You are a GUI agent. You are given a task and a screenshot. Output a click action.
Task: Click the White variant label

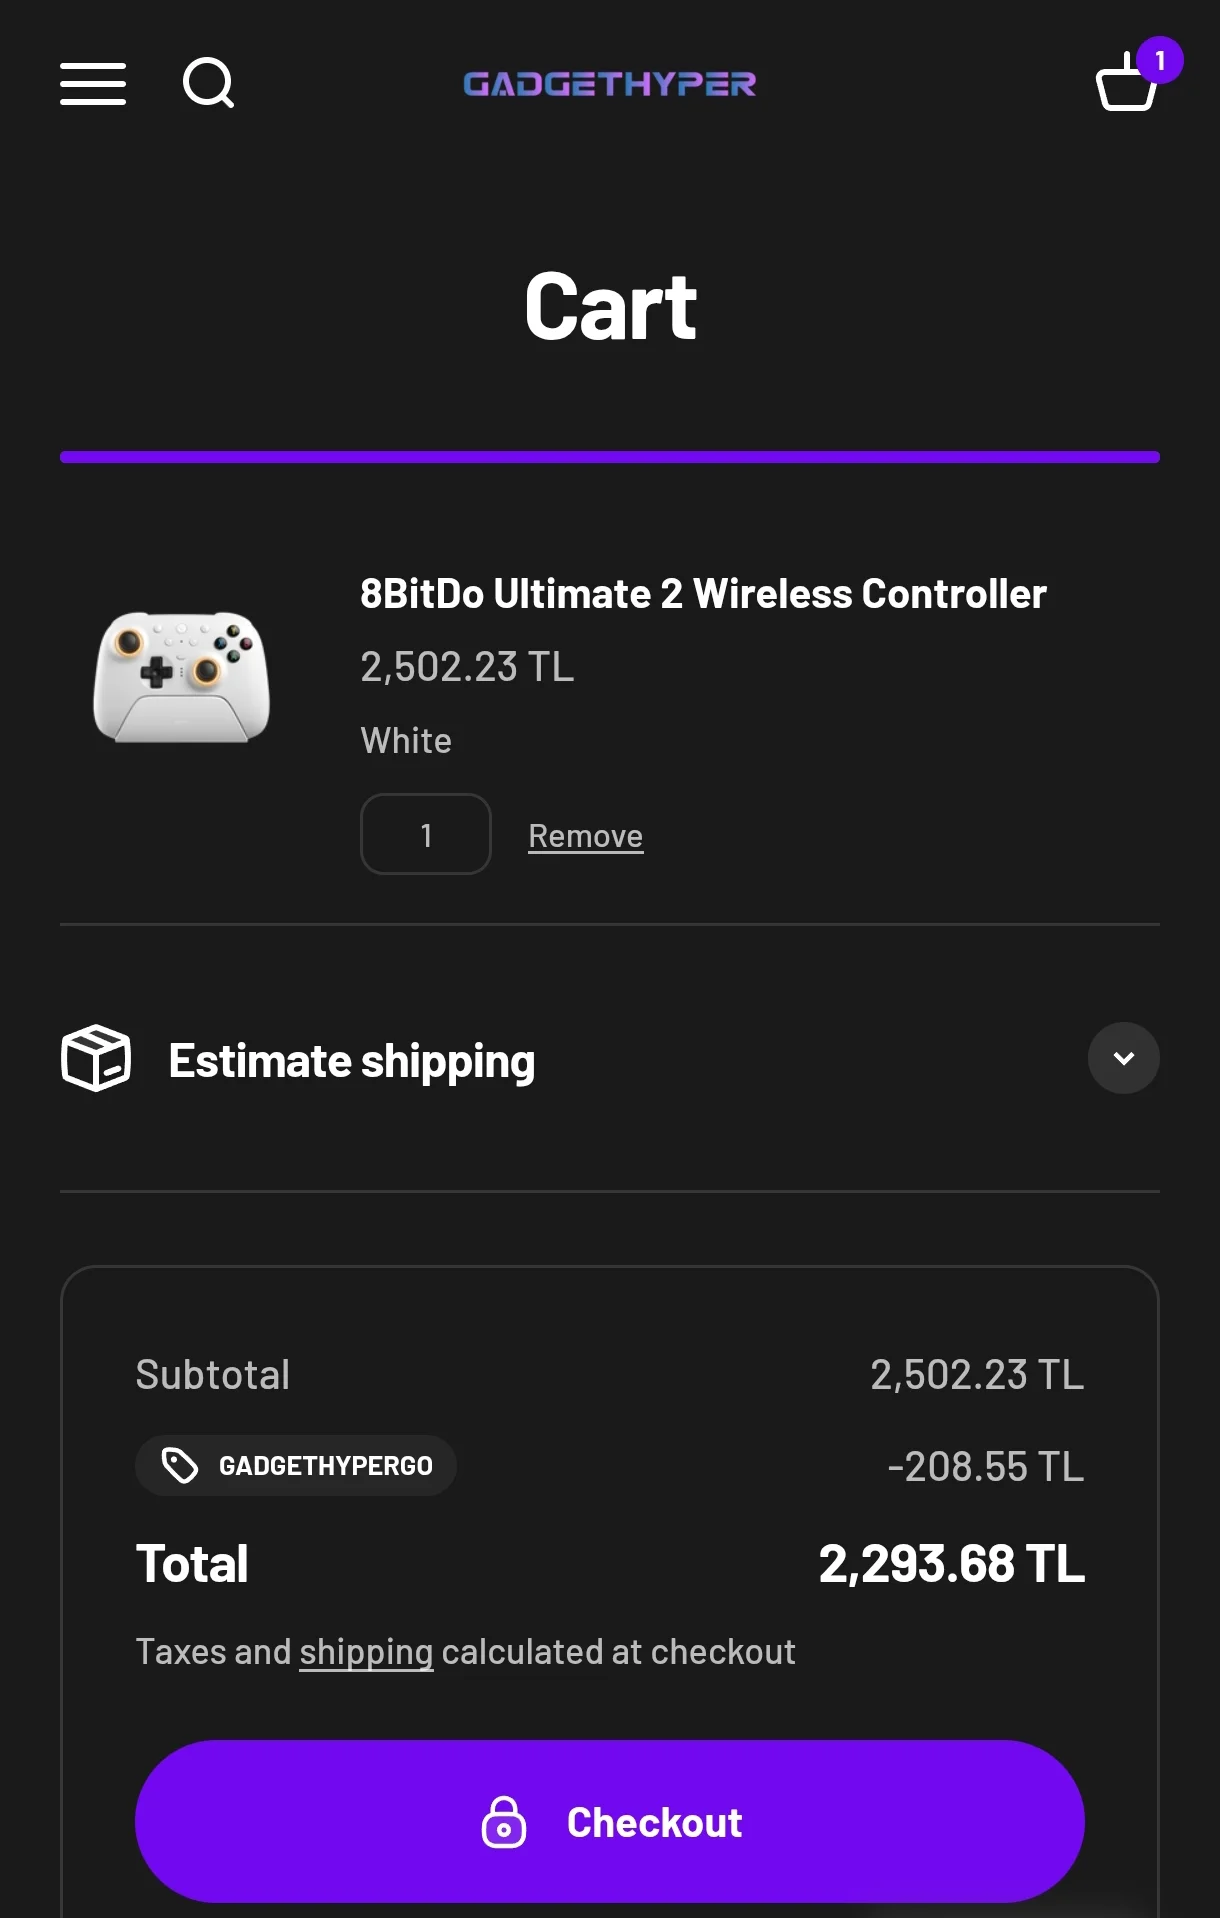[x=406, y=741]
